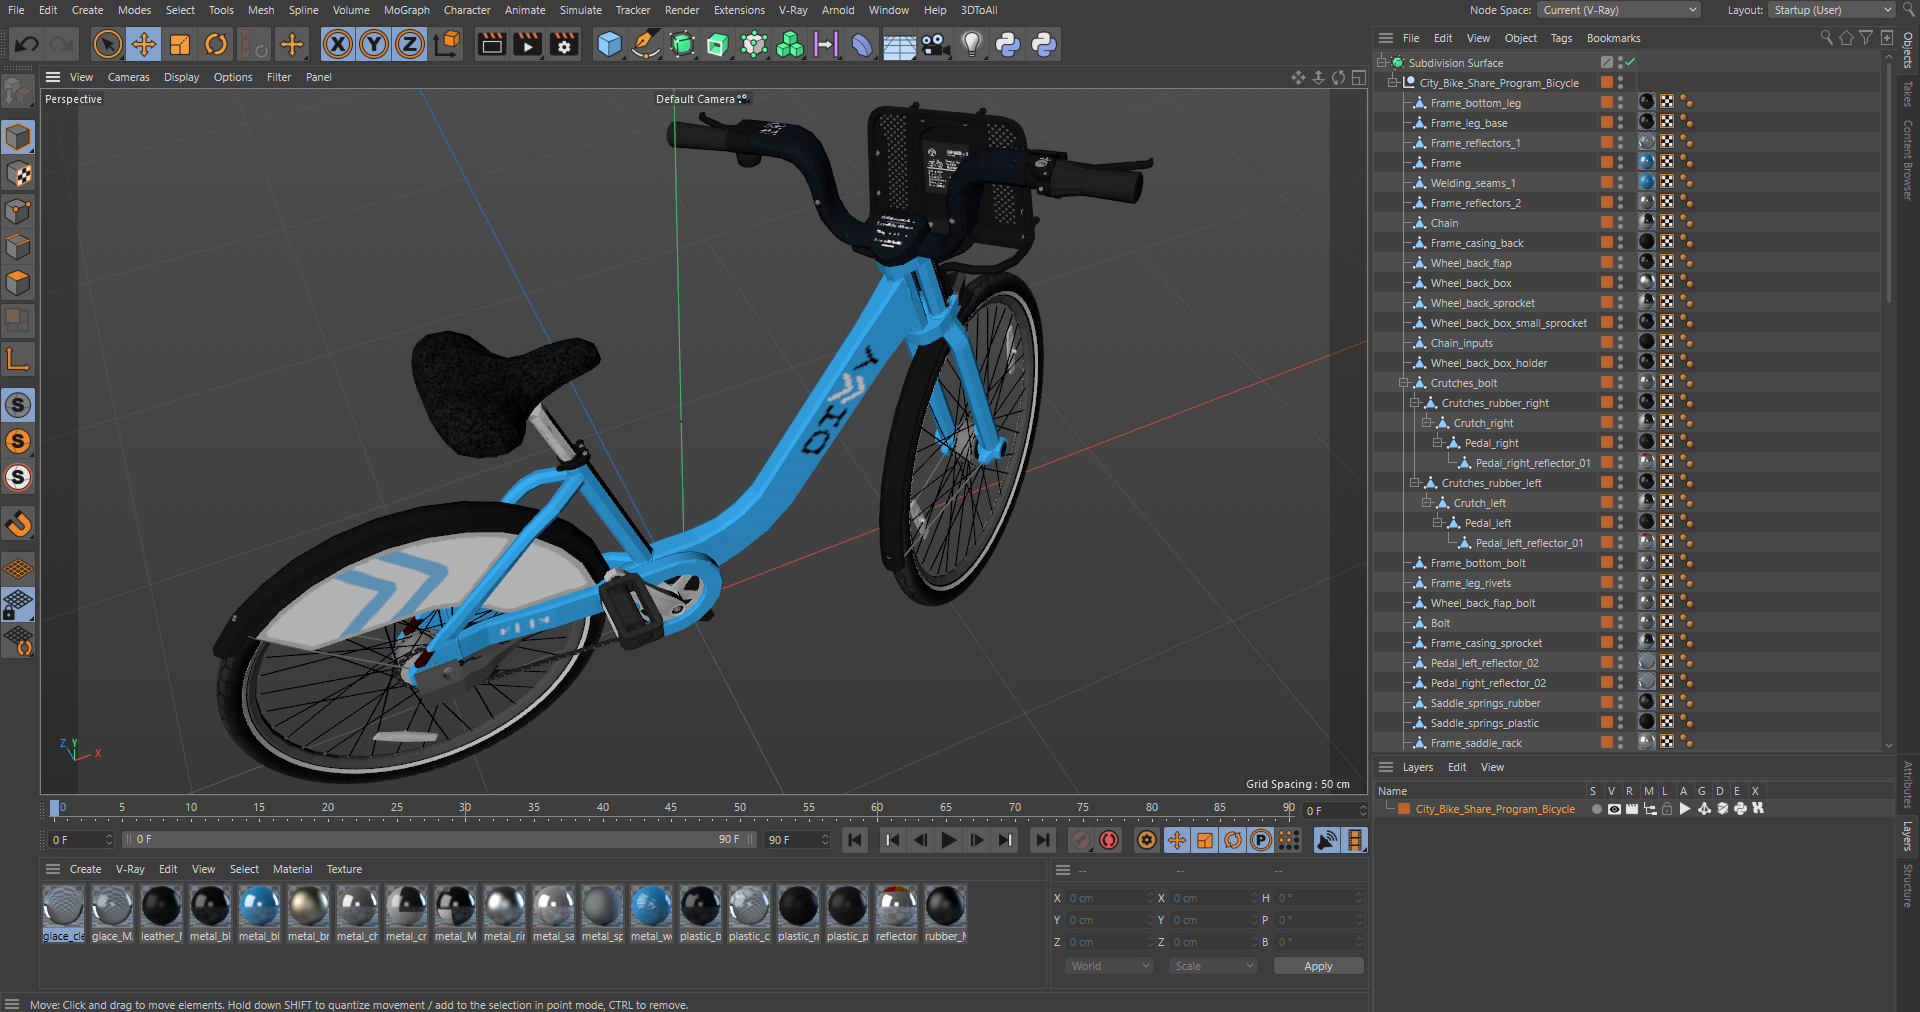Activate the Scale tool

click(180, 44)
